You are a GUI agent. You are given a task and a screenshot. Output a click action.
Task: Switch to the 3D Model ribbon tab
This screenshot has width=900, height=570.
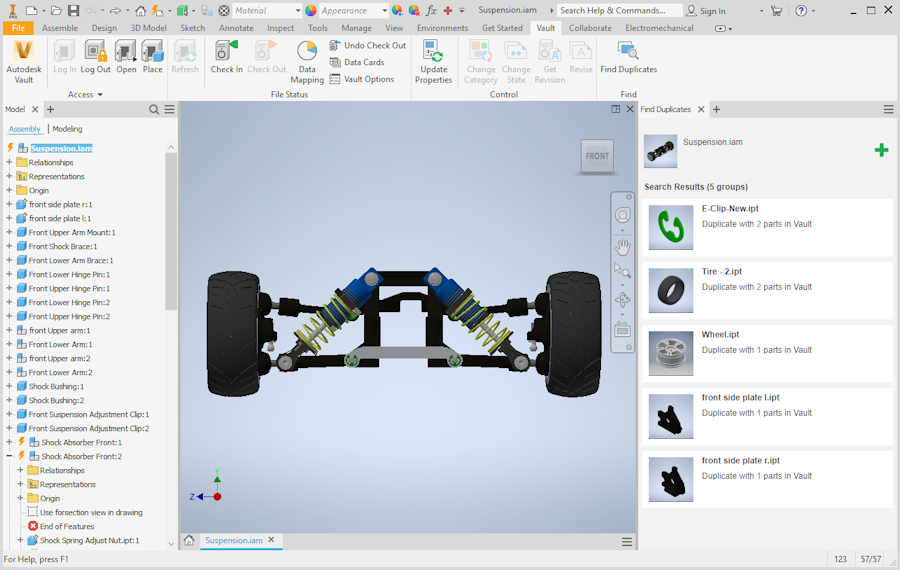click(x=149, y=28)
